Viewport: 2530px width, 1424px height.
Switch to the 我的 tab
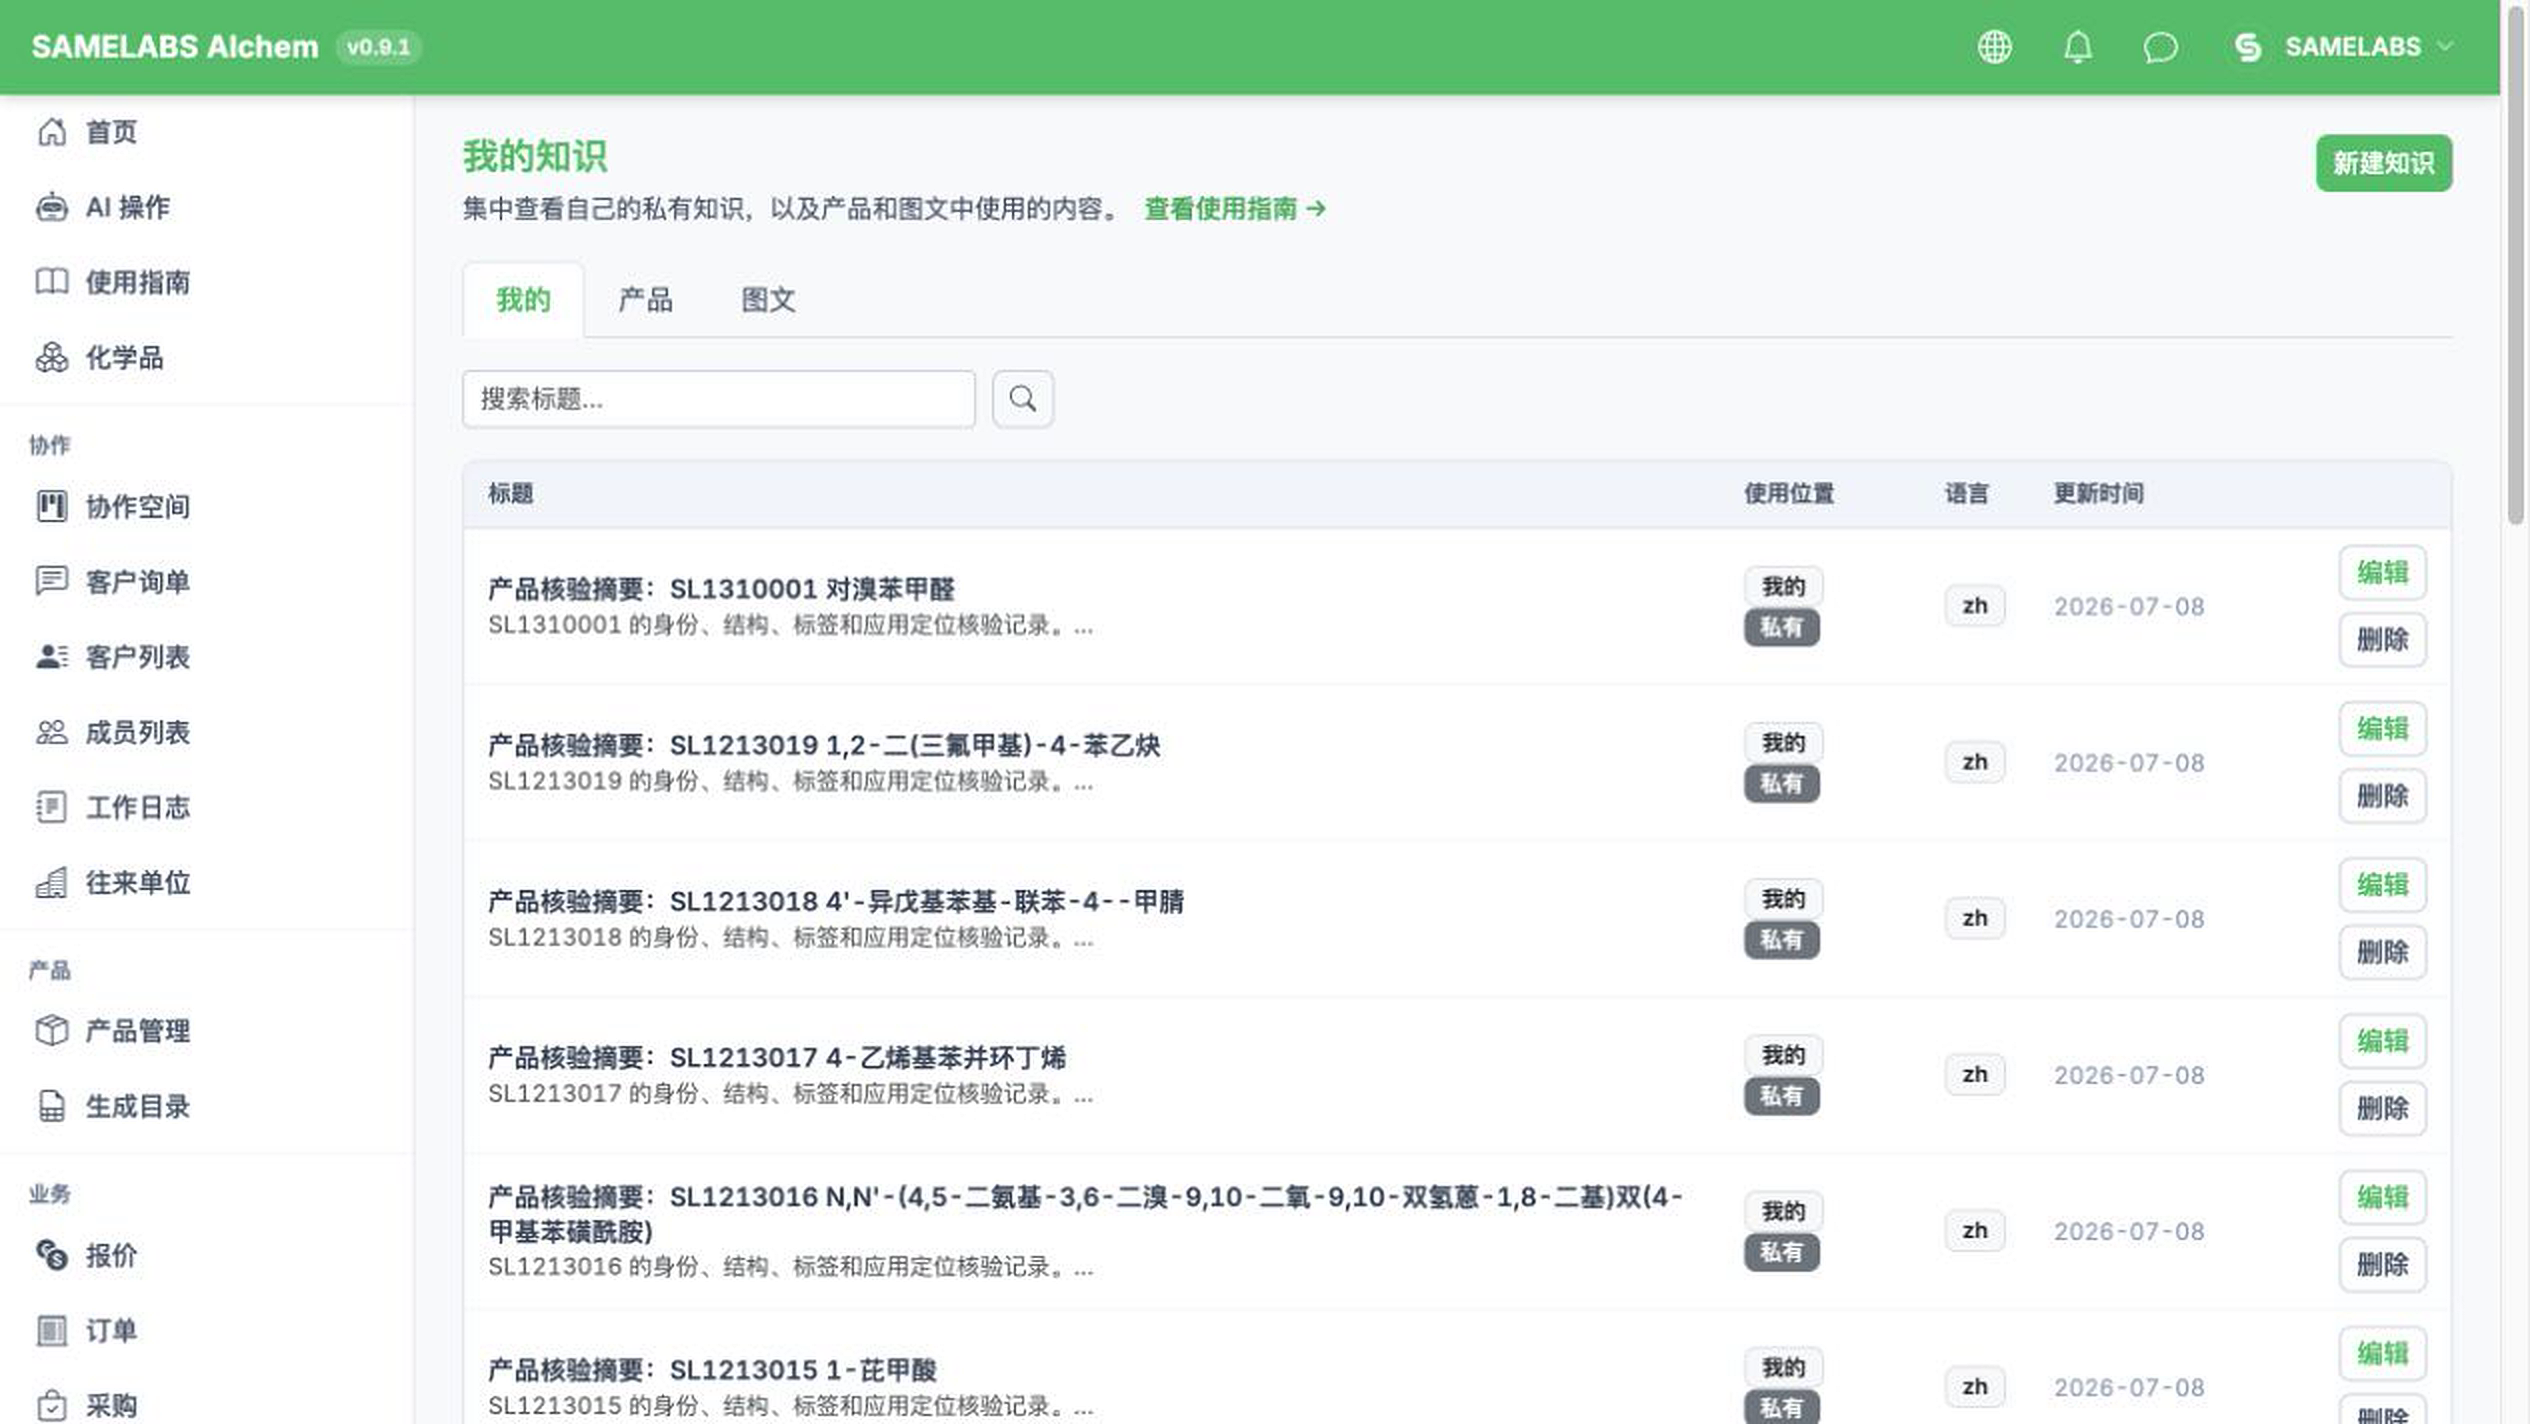[x=523, y=300]
